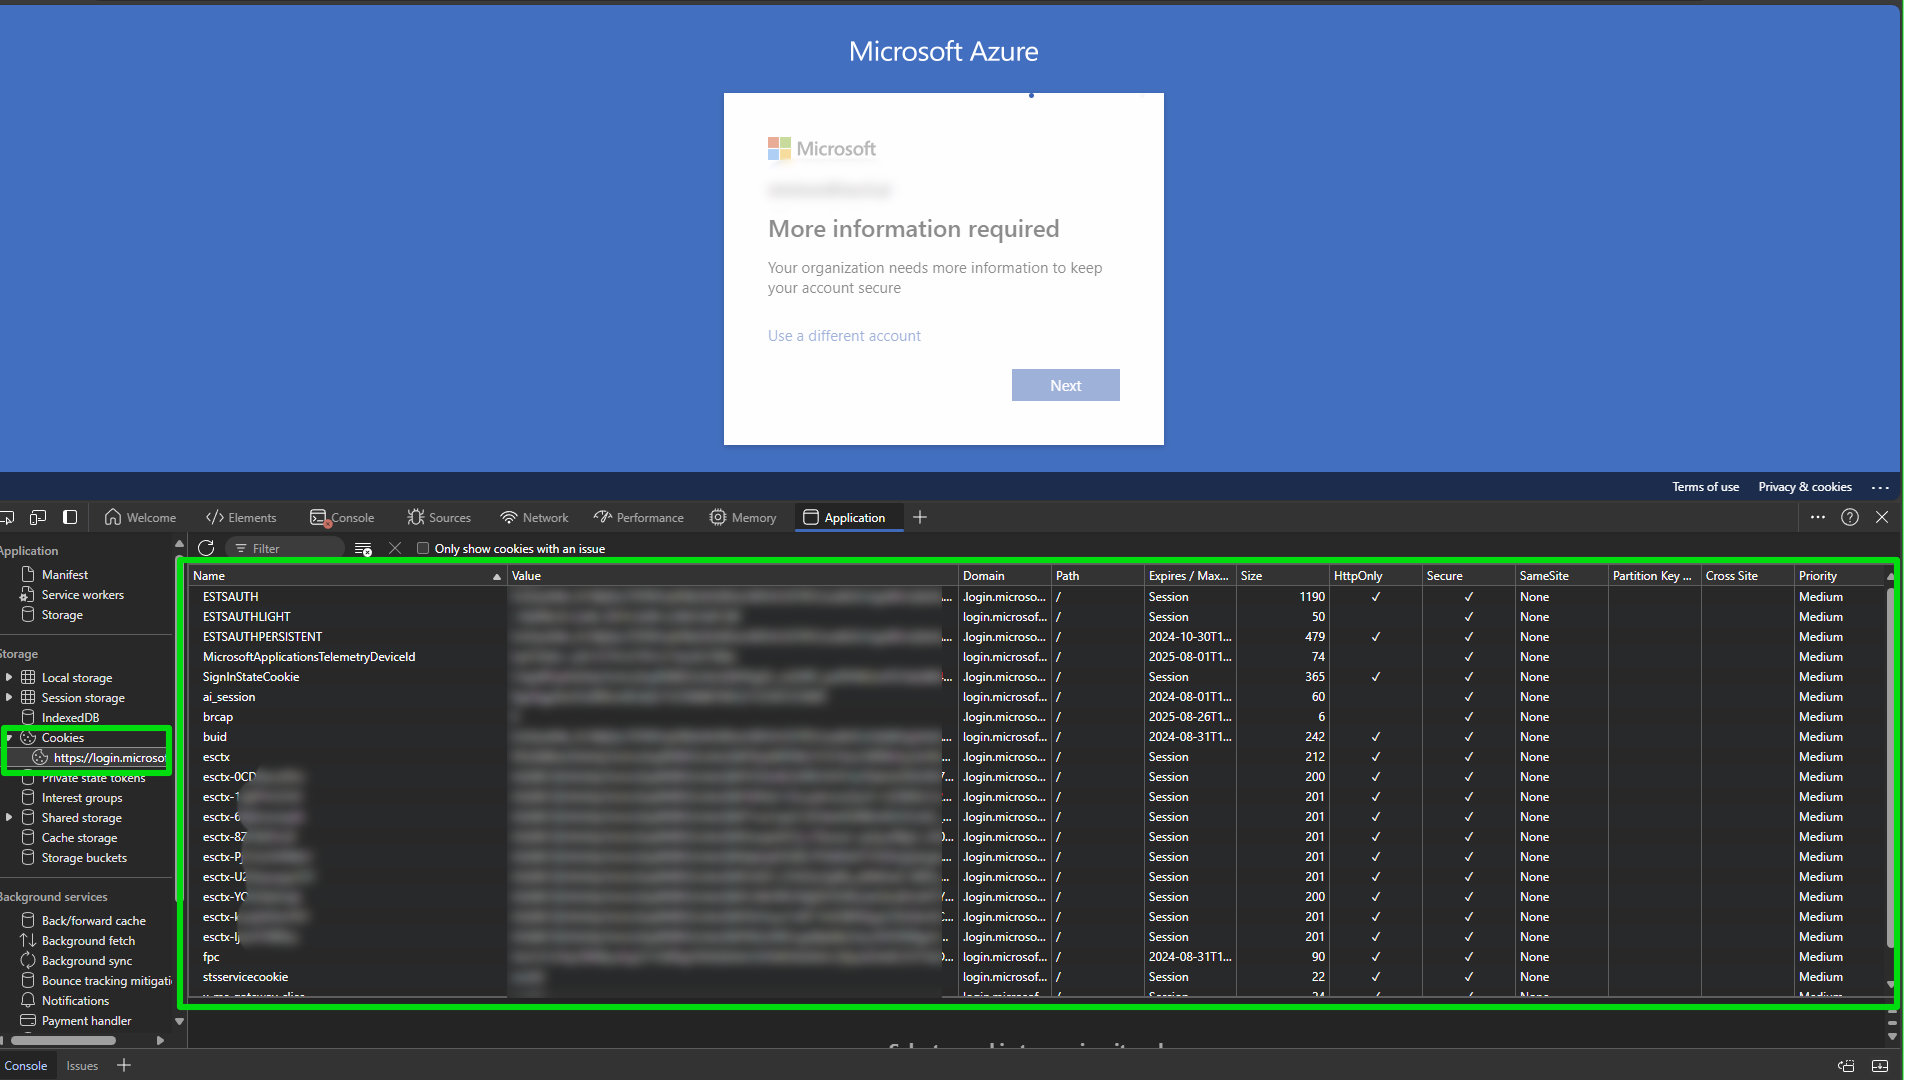Sort cookies by Expires / Max-Age header
The height and width of the screenshot is (1080, 1920).
(1190, 576)
